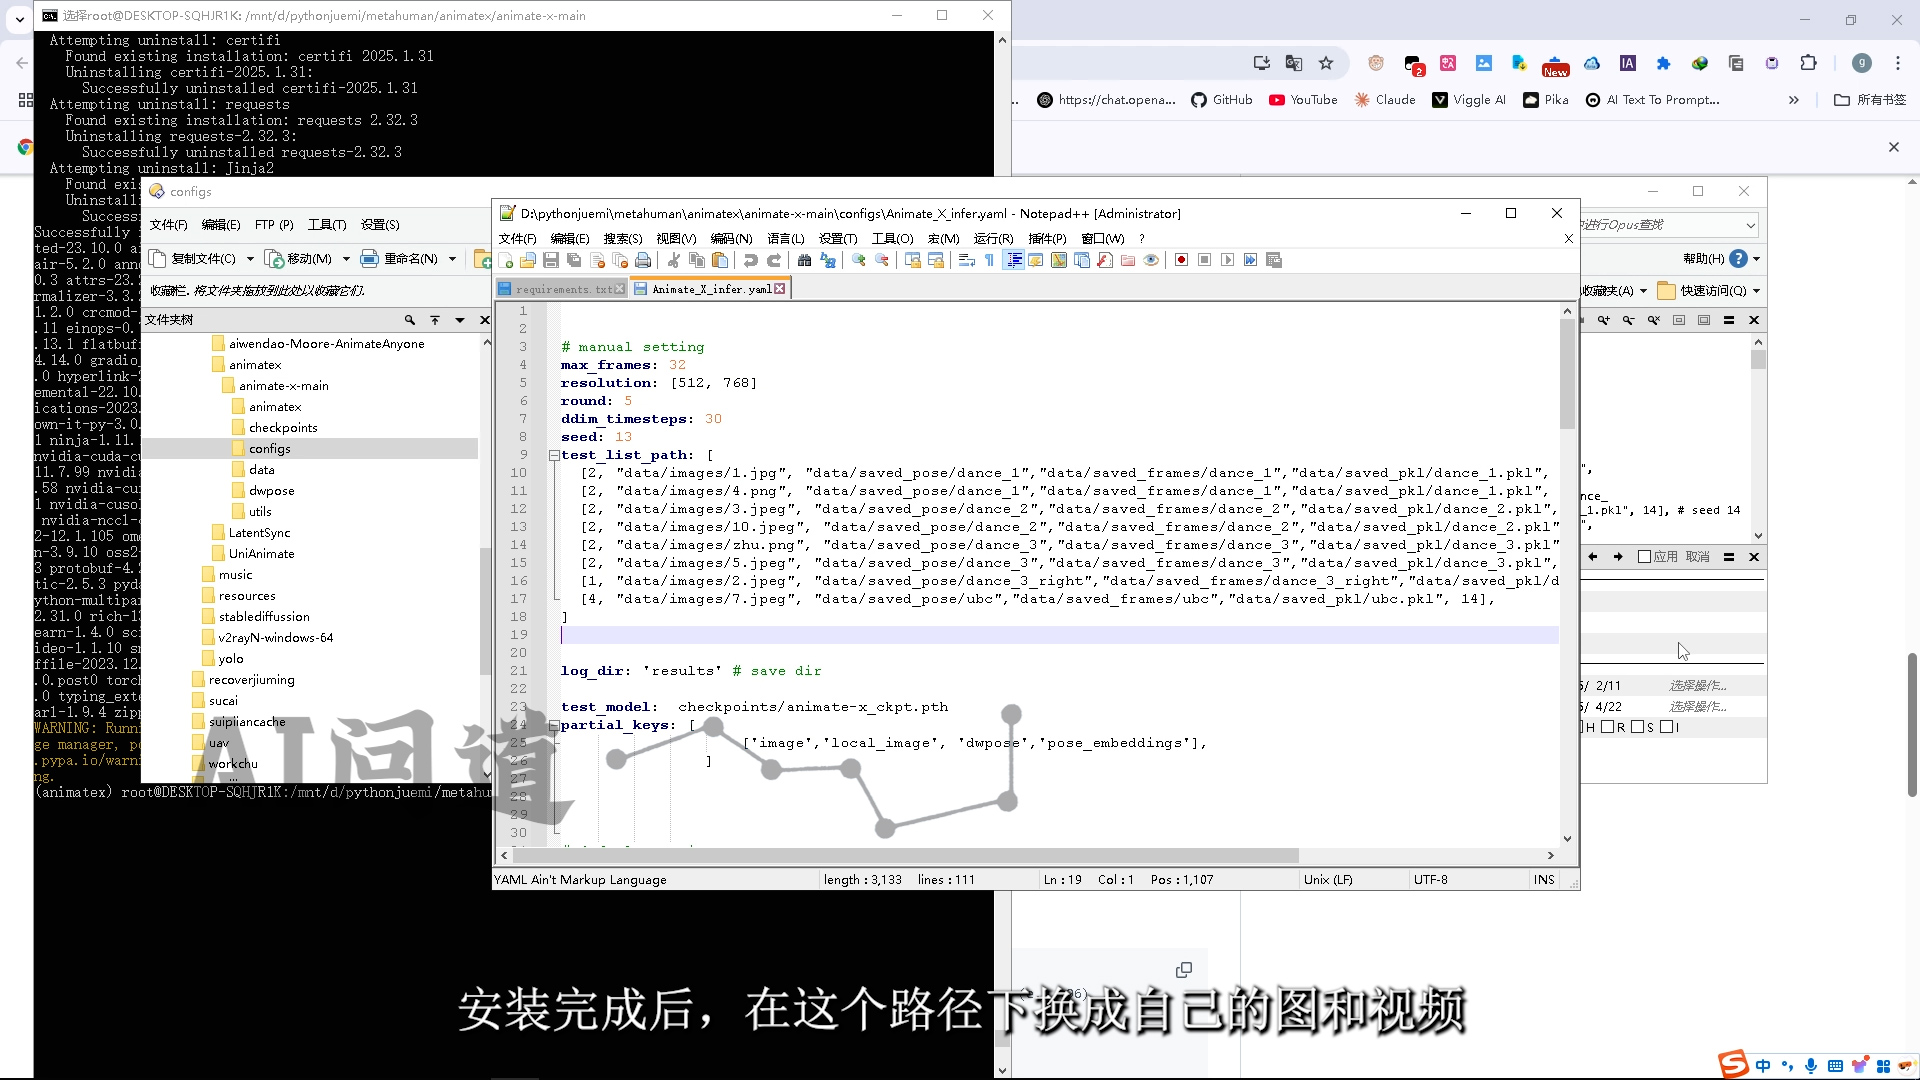Open the YouTube bookmark link

[x=1303, y=100]
